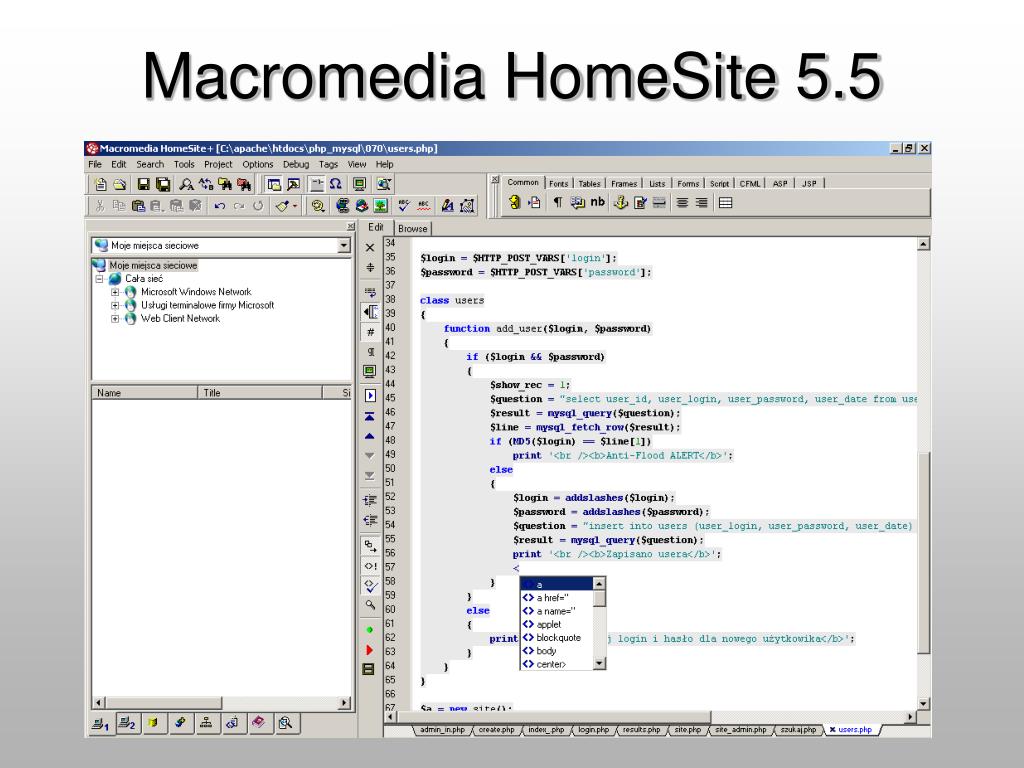1024x768 pixels.
Task: Toggle the Resource window icon
Action: click(274, 184)
